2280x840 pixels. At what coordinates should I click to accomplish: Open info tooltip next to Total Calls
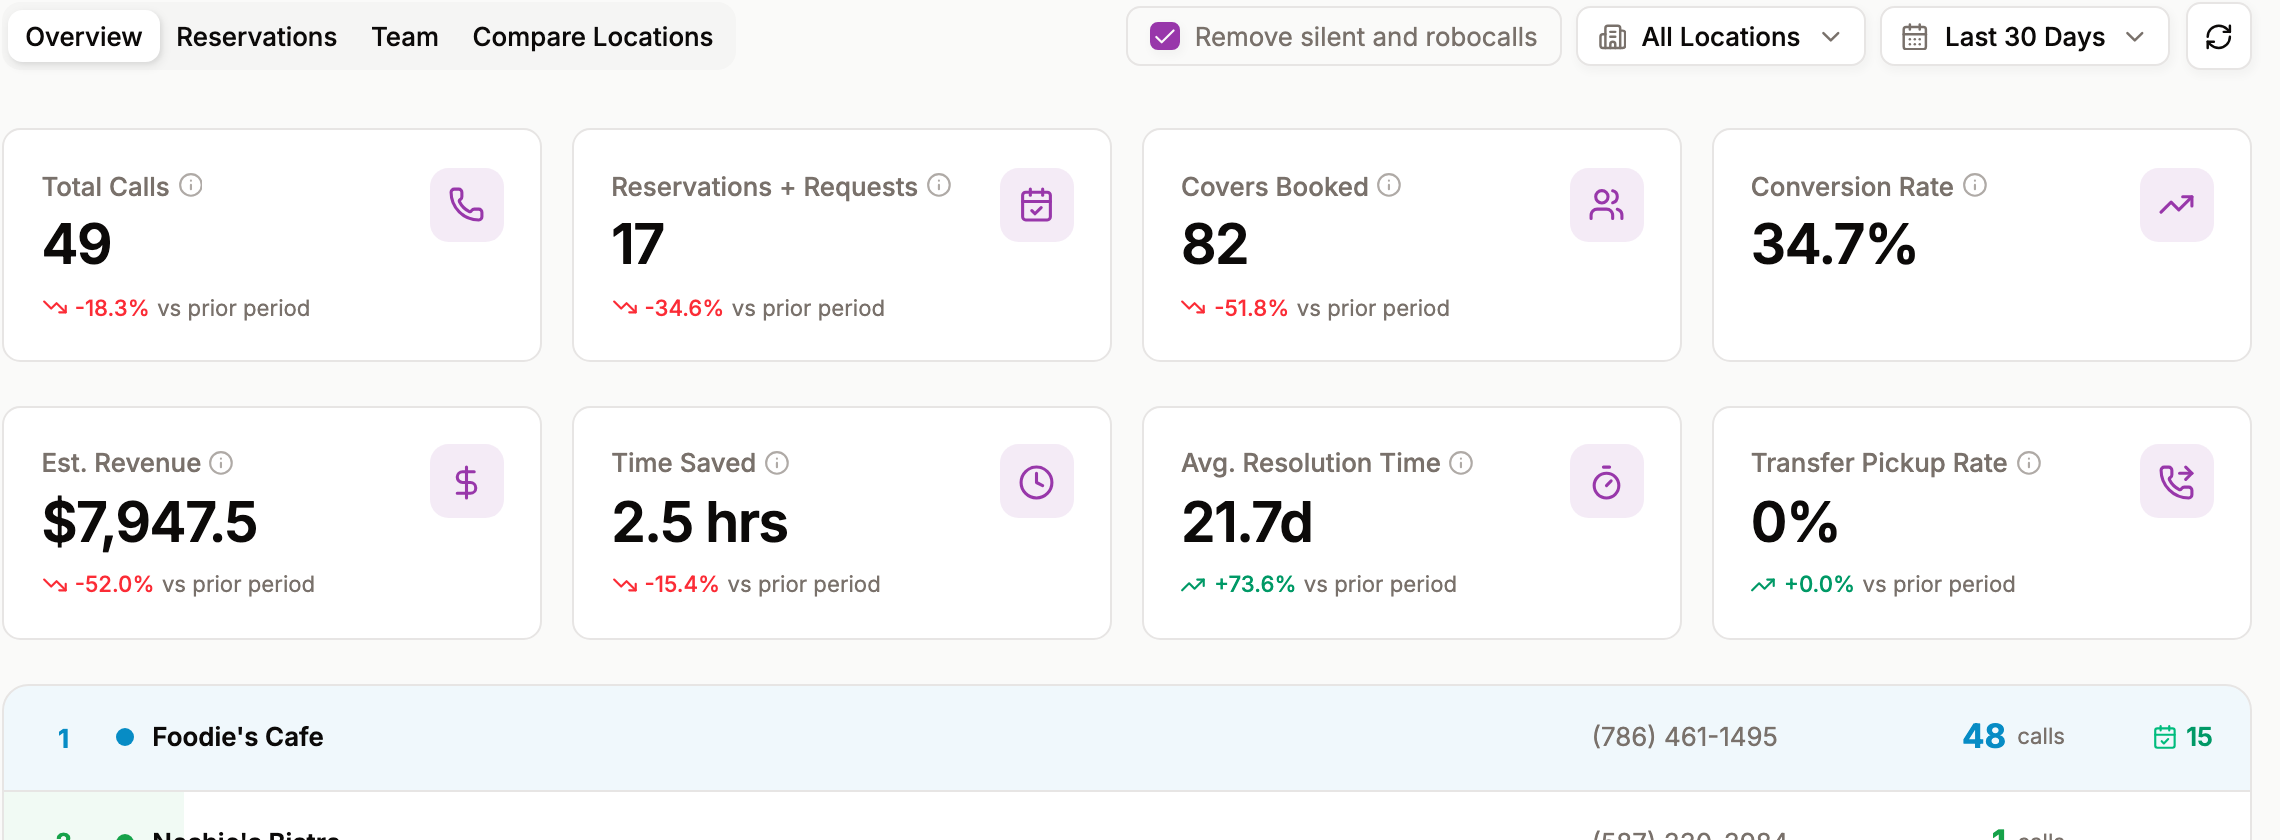(x=191, y=186)
